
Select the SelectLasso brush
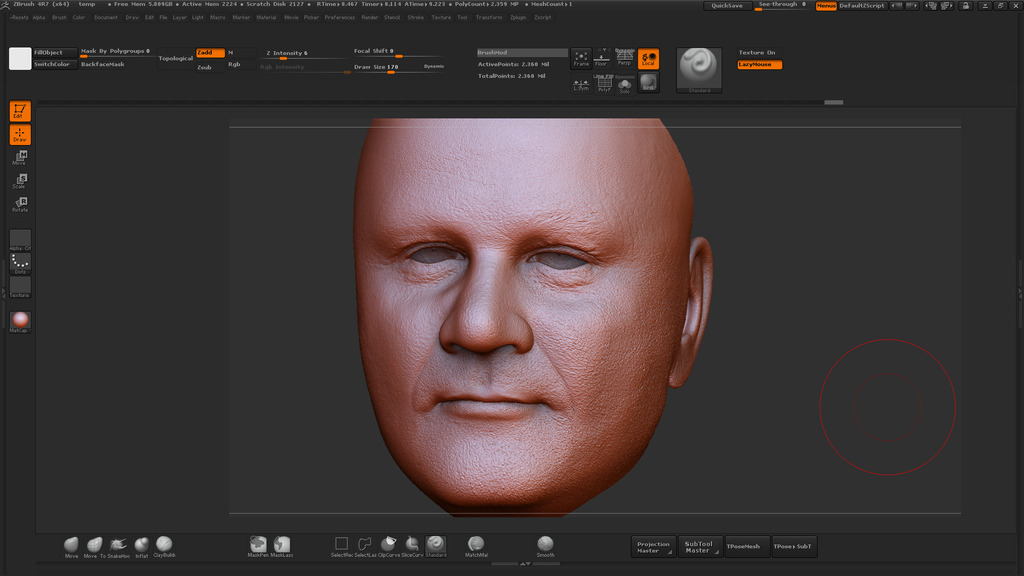point(365,547)
